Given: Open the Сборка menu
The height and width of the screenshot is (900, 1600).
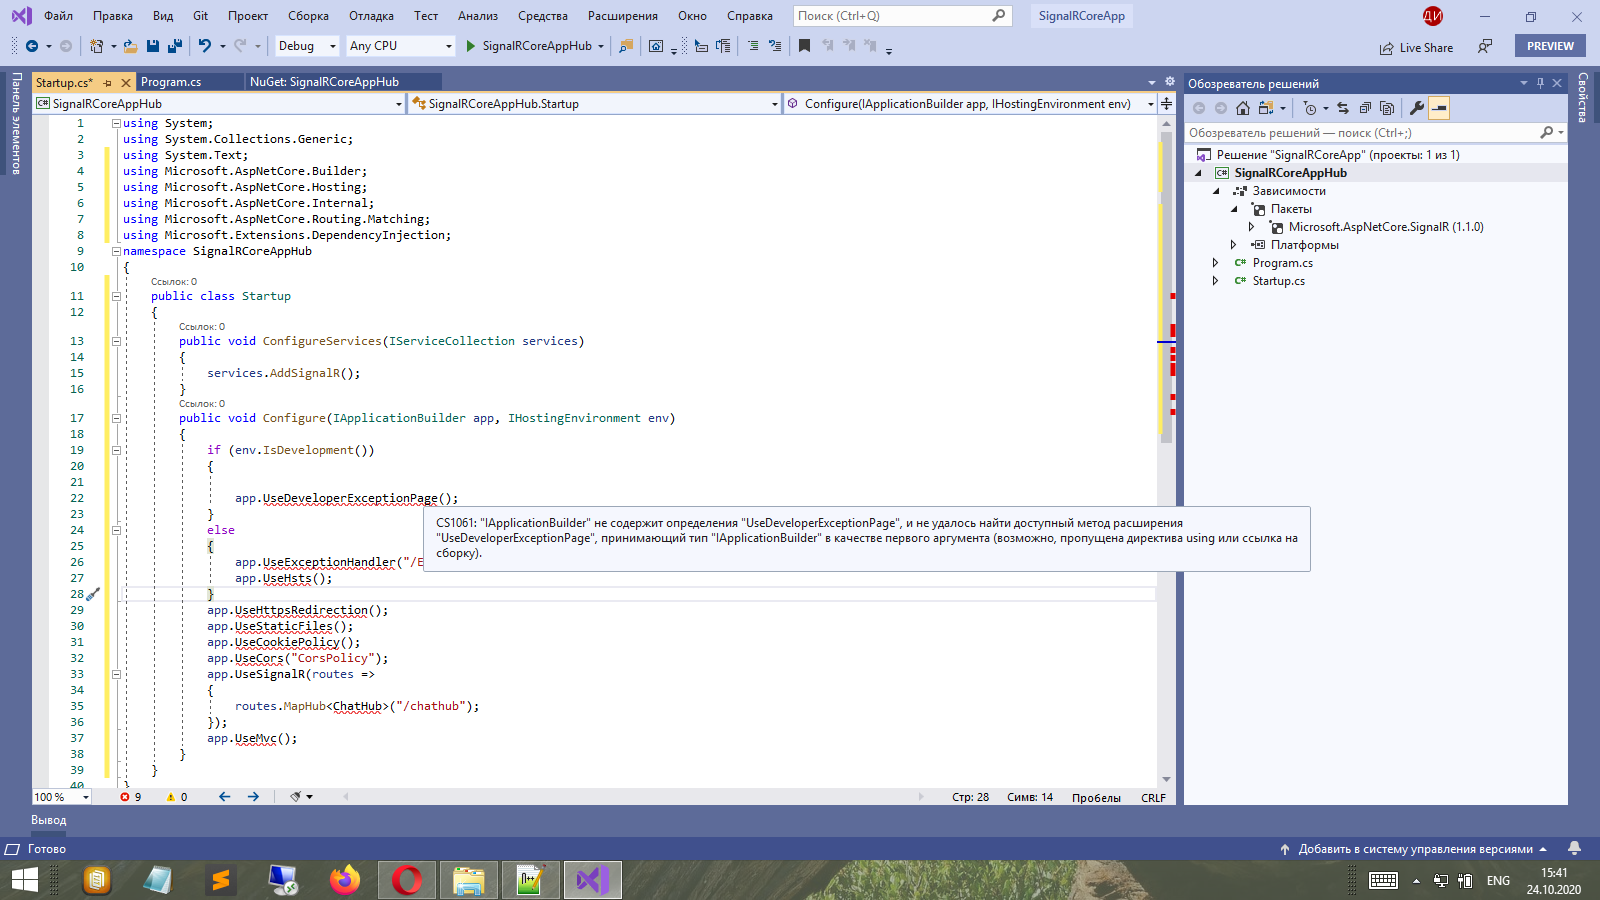Looking at the screenshot, I should click(x=308, y=16).
